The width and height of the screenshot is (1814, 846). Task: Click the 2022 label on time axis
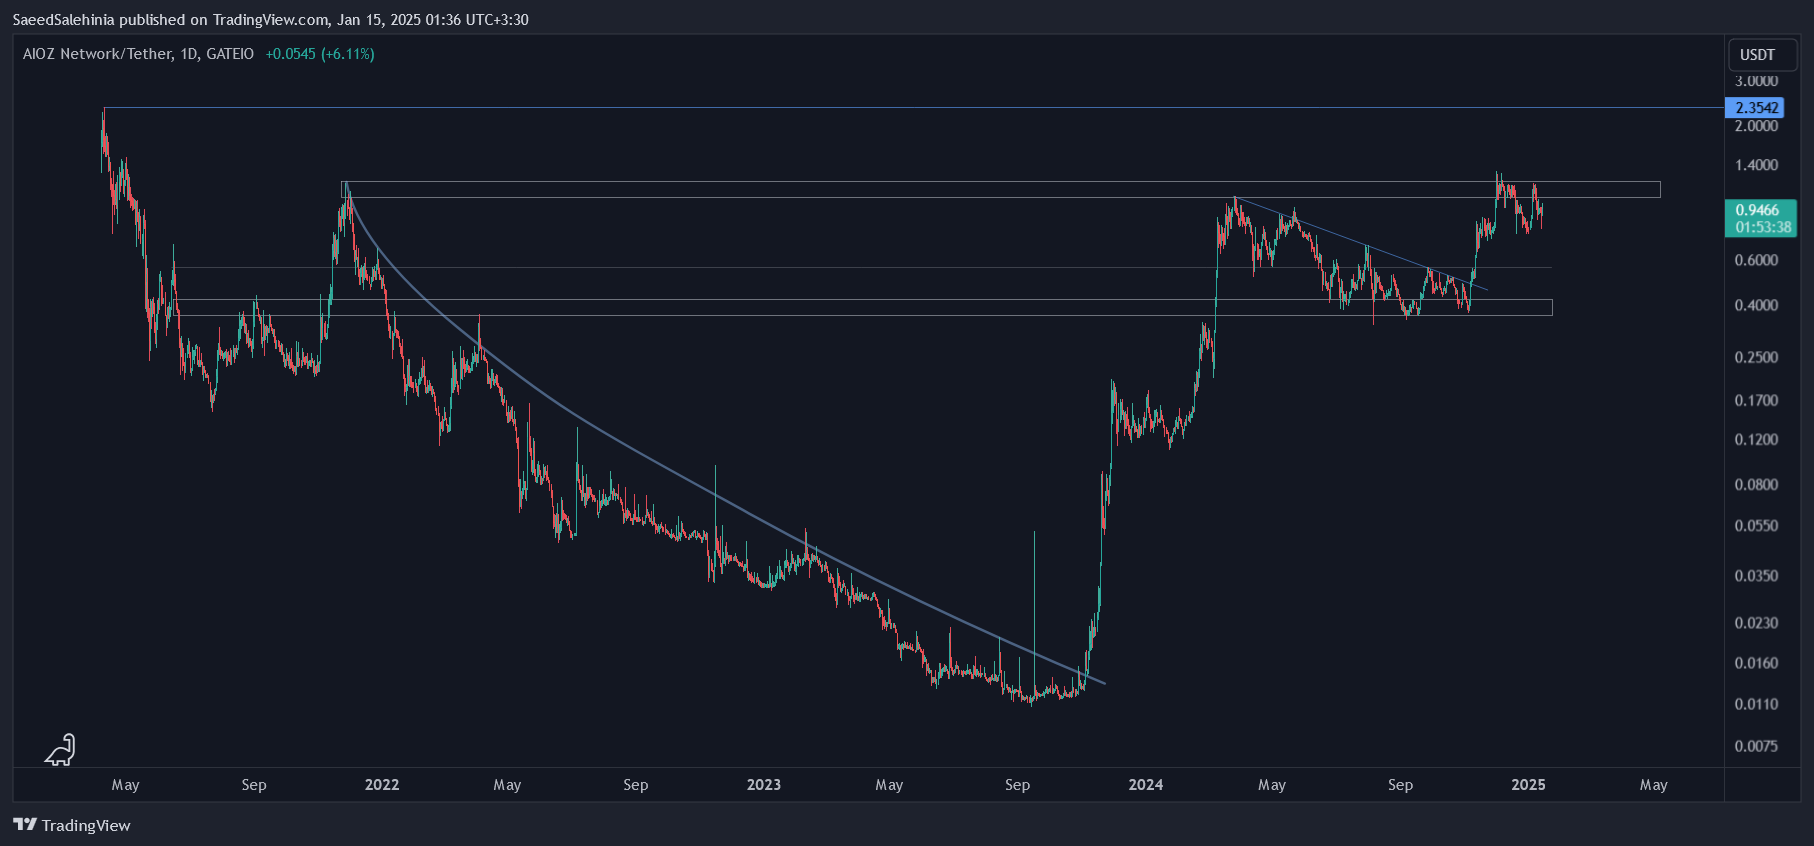point(382,785)
